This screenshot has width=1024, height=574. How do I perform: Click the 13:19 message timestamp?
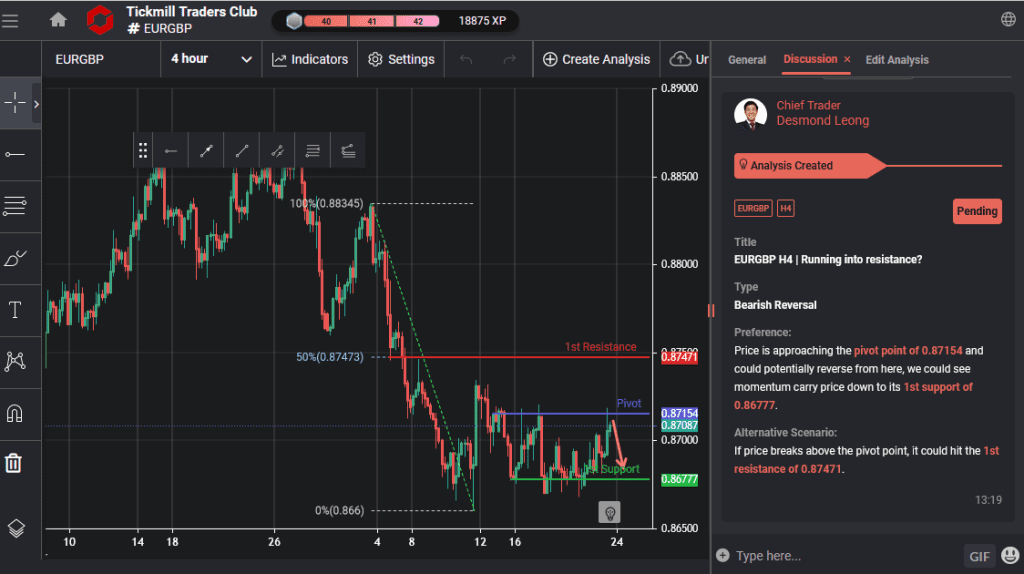988,500
